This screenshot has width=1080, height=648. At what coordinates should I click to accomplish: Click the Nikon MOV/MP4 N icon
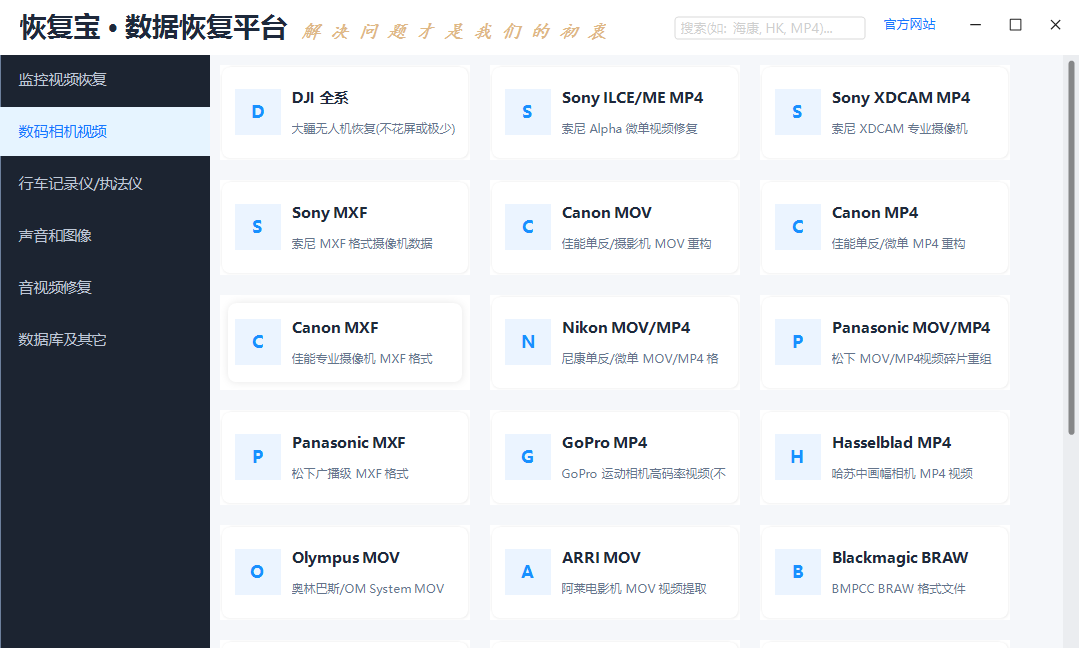528,342
